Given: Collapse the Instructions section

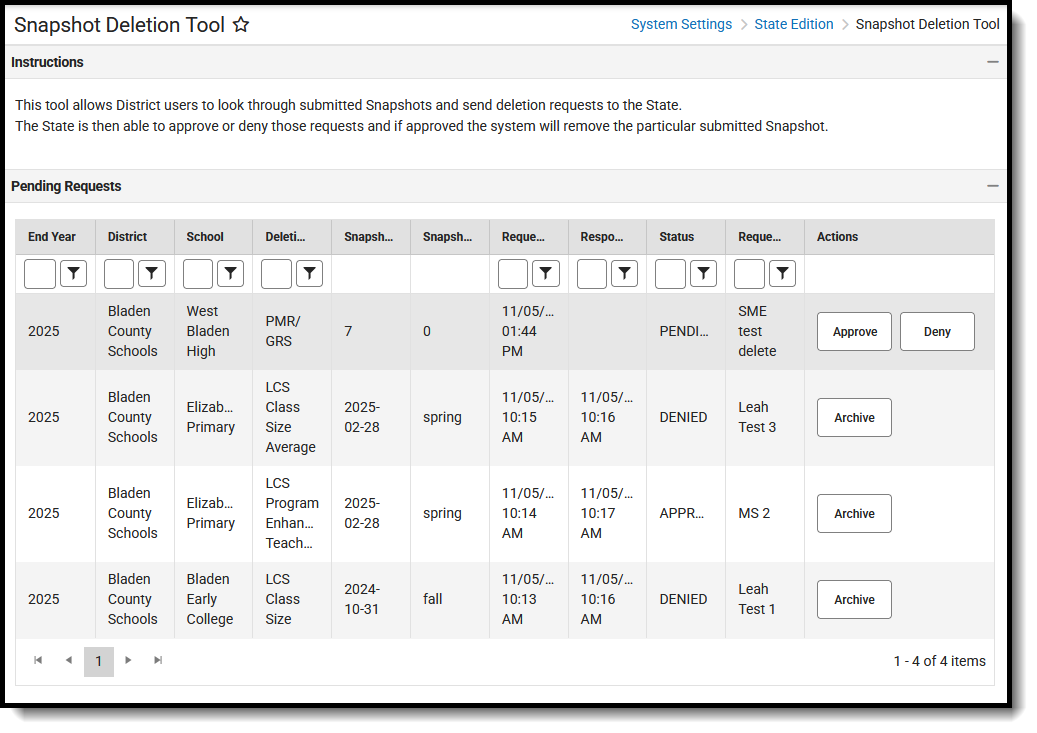Looking at the screenshot, I should pos(993,61).
